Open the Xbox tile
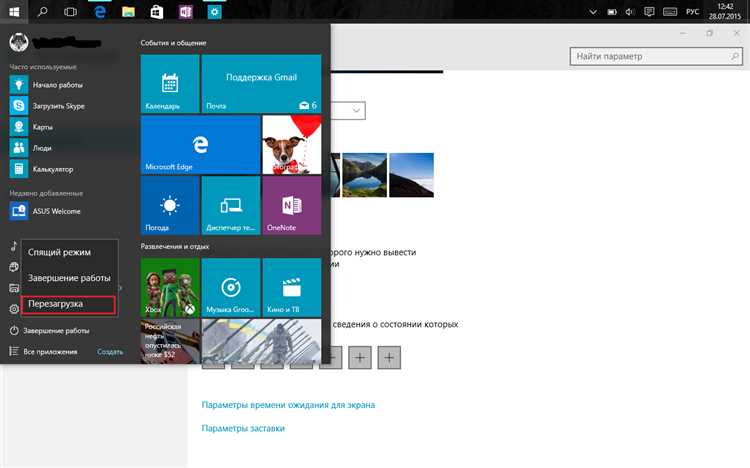The image size is (750, 468). (x=170, y=288)
